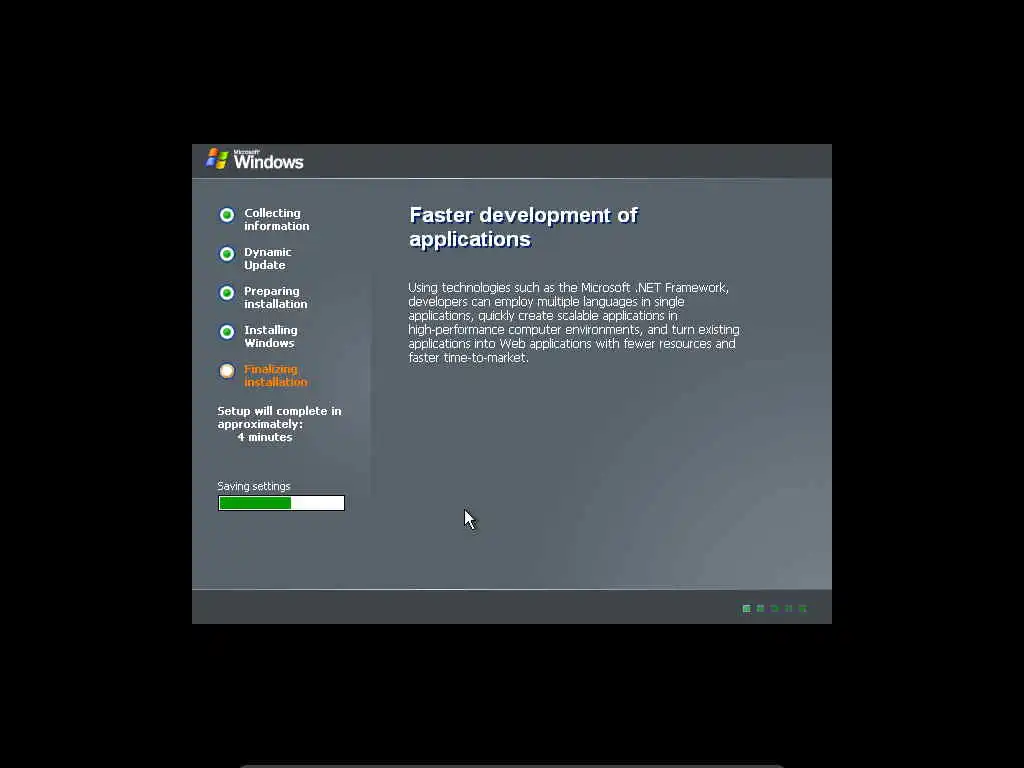Click the Dynamic Update step indicator

pos(227,254)
